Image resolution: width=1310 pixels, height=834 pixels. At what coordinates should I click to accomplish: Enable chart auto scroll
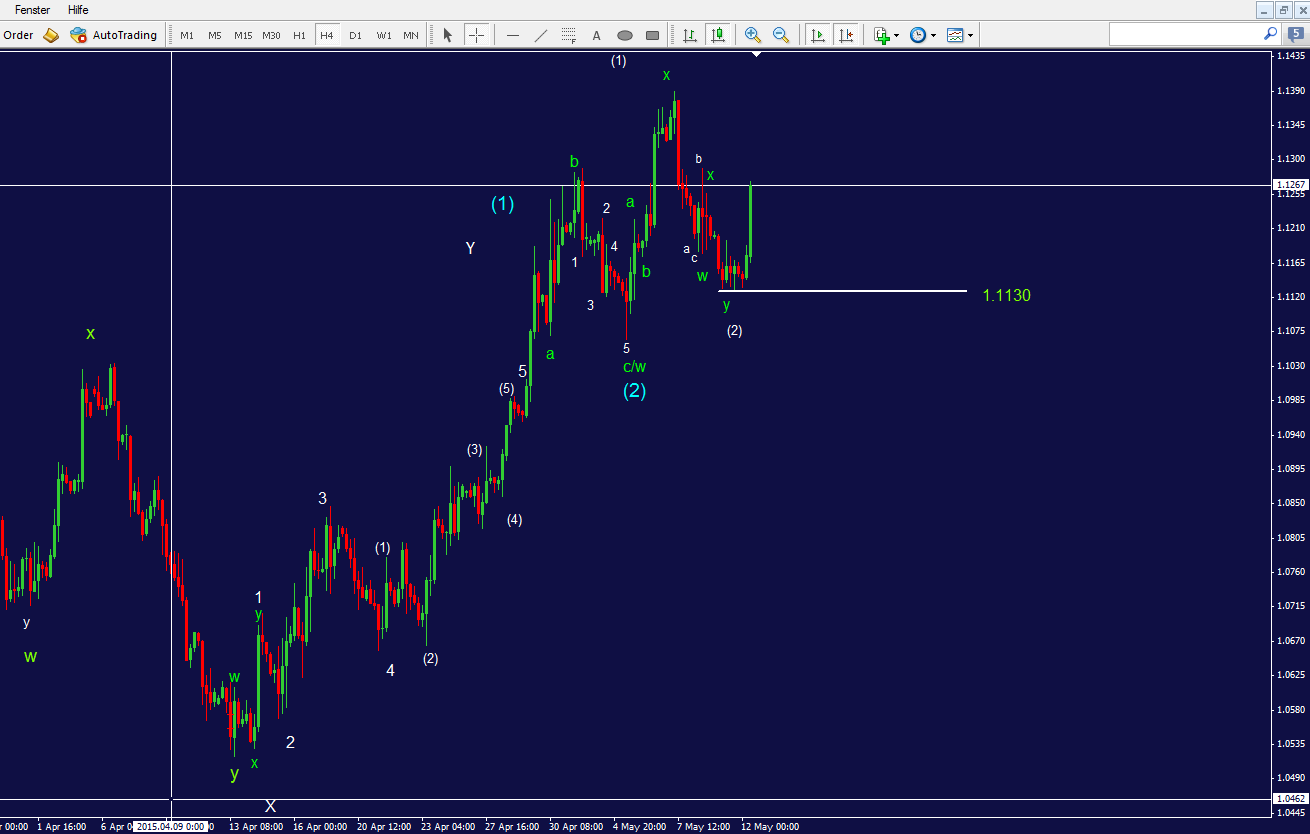coord(817,35)
